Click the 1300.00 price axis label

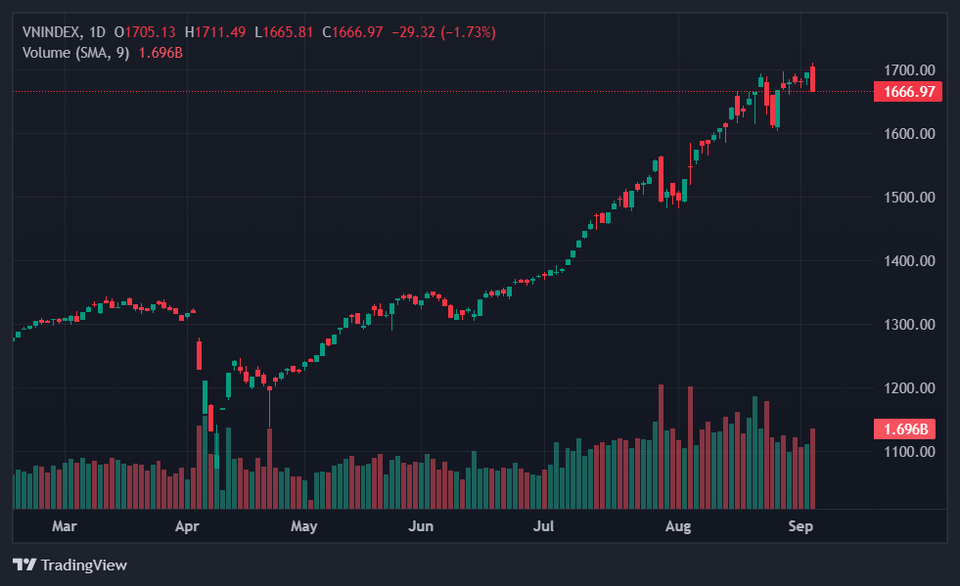click(x=909, y=325)
